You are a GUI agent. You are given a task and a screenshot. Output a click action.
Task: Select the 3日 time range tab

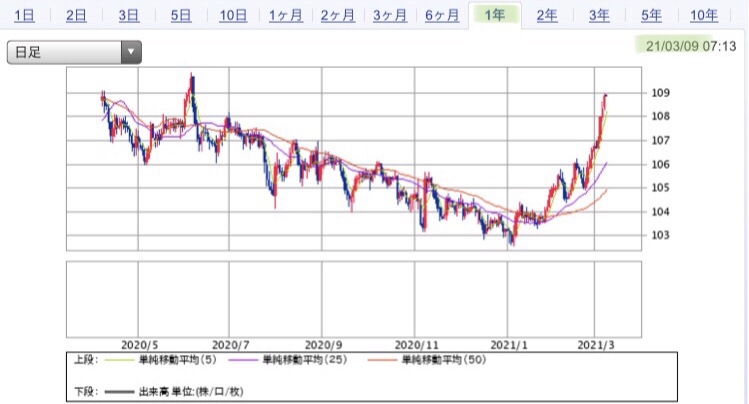click(129, 16)
